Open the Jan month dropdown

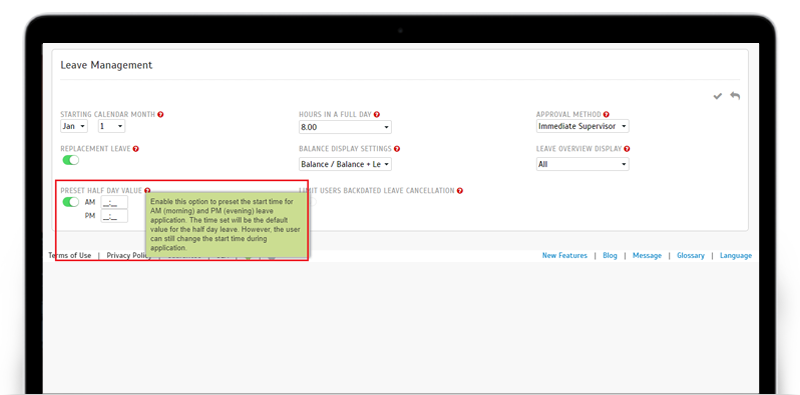pos(74,126)
